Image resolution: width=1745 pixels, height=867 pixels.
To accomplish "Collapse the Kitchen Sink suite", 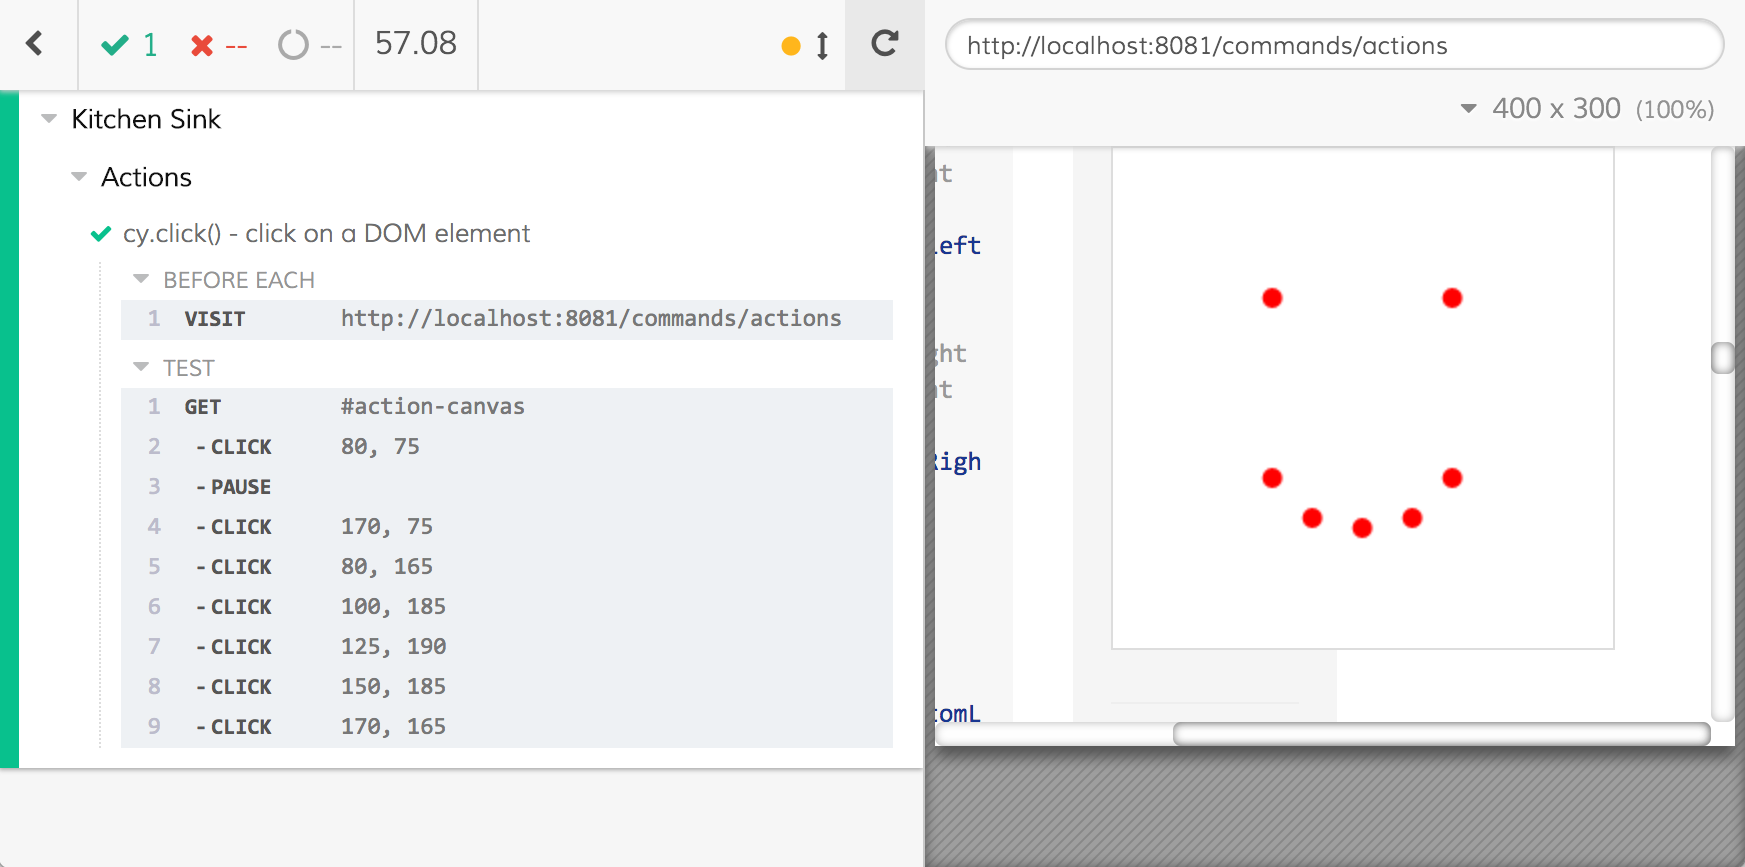I will (49, 119).
